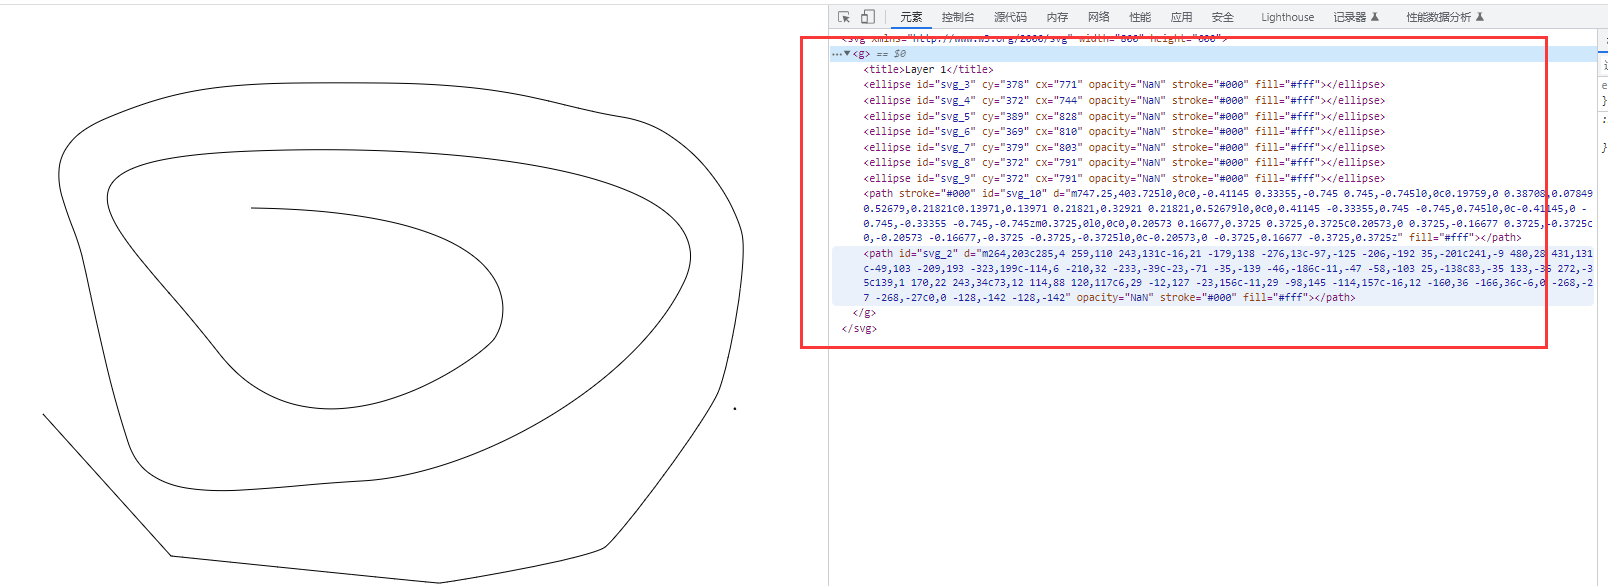Select the ellipse svg_7 node
The image size is (1608, 586).
[x=1124, y=147]
